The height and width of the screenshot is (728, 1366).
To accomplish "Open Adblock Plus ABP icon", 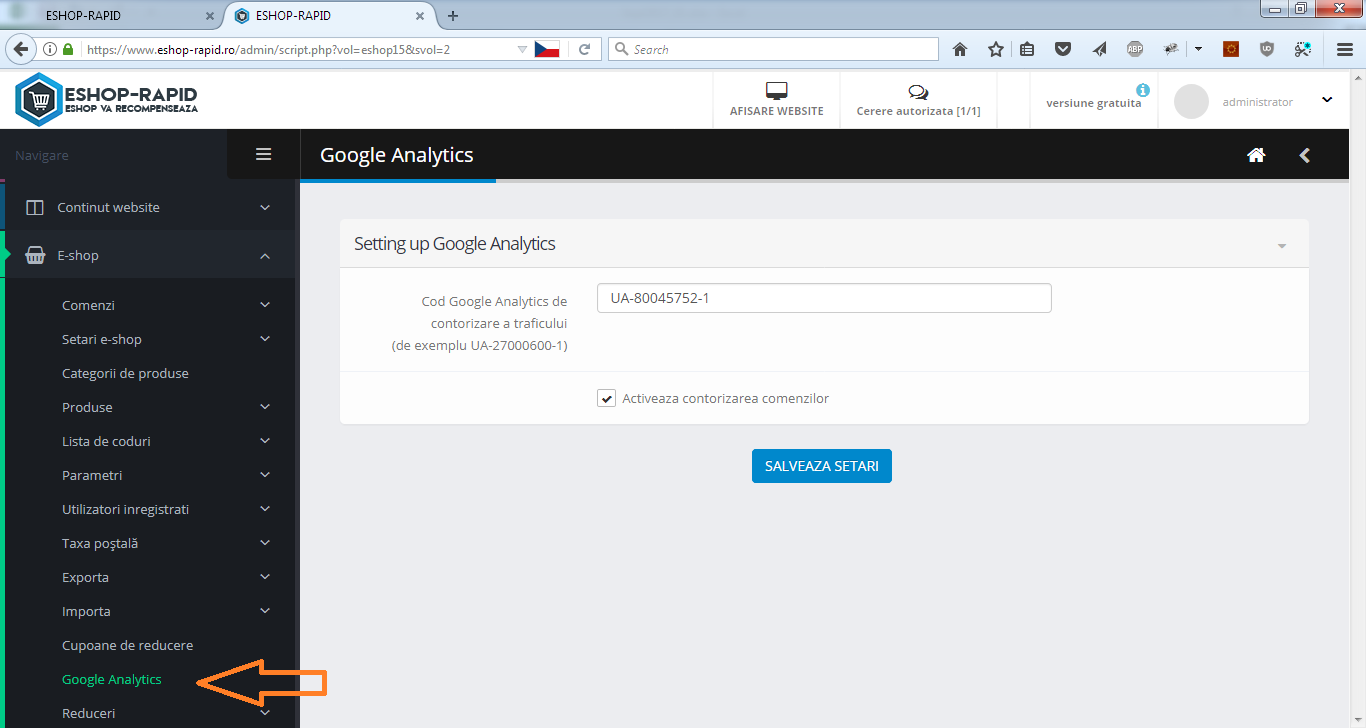I will [x=1135, y=49].
